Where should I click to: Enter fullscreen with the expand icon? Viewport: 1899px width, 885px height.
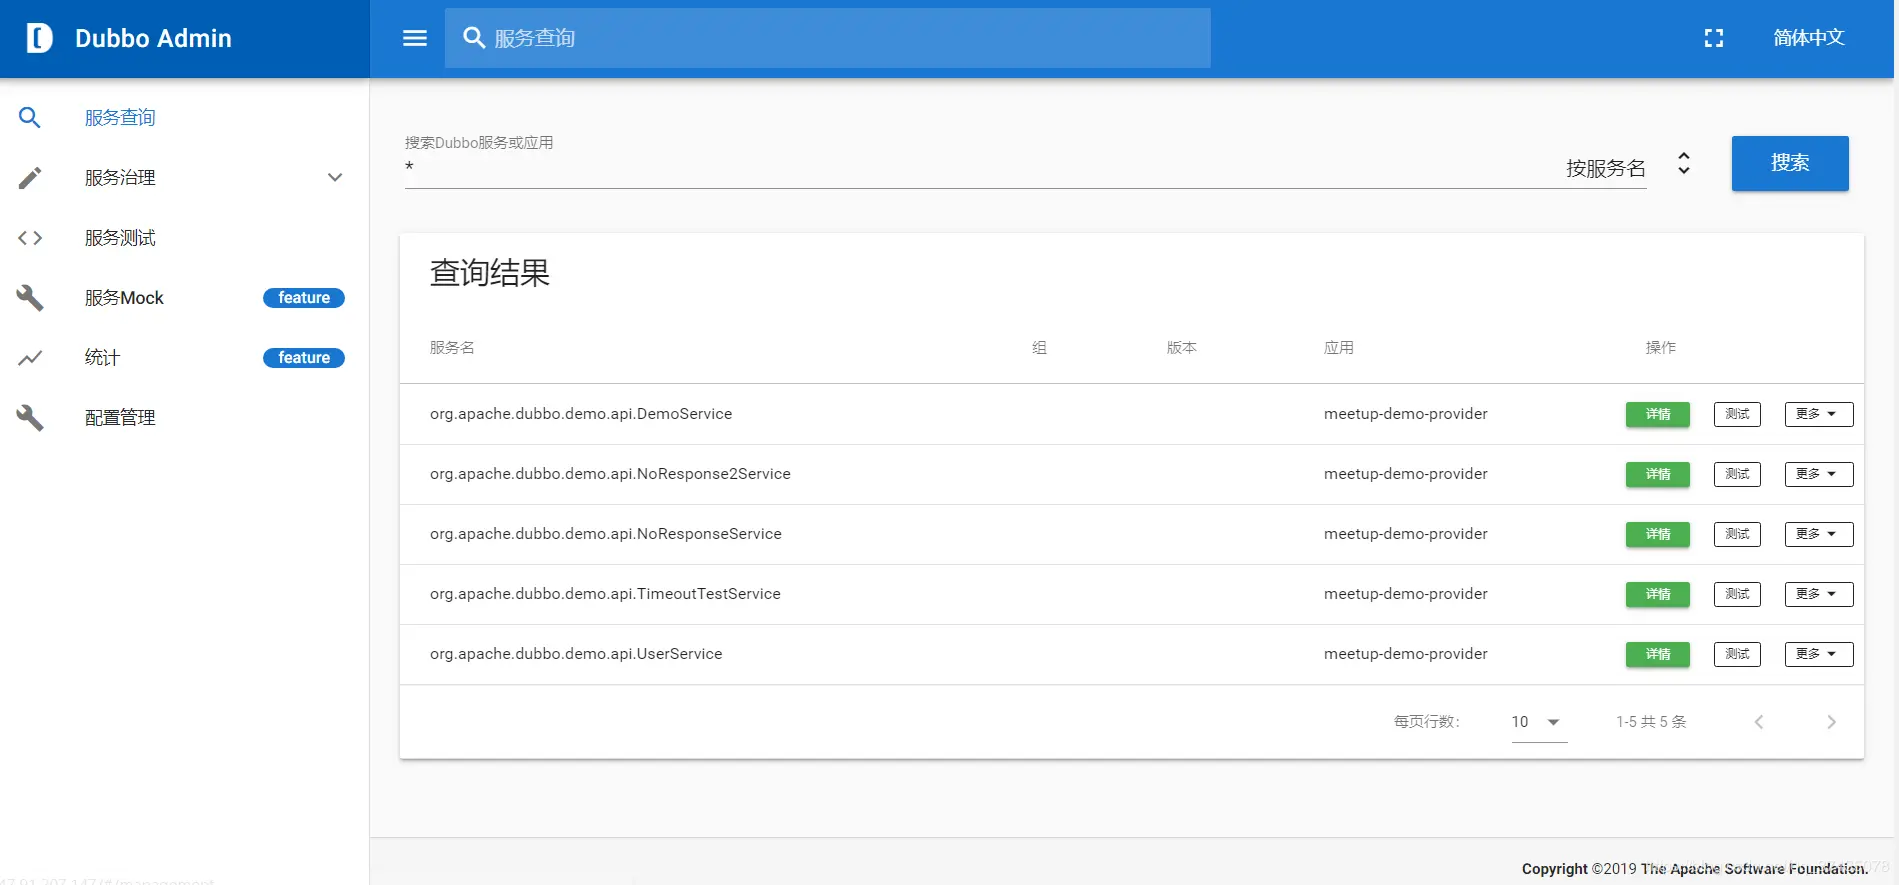tap(1714, 38)
